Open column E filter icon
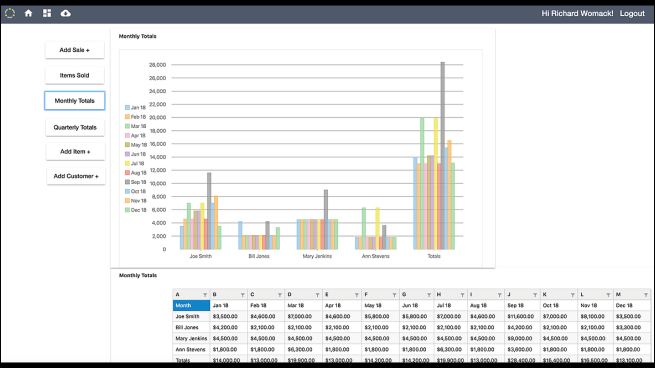 point(356,295)
